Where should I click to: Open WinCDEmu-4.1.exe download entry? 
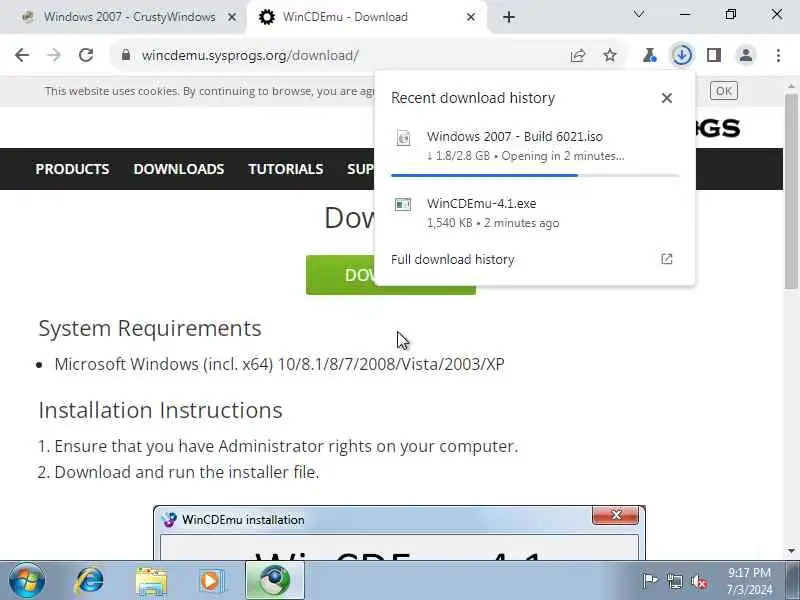pyautogui.click(x=534, y=213)
